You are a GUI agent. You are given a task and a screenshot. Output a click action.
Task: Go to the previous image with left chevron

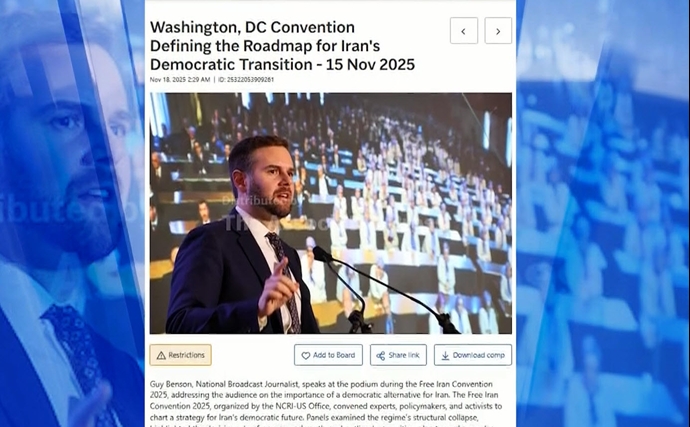coord(464,31)
